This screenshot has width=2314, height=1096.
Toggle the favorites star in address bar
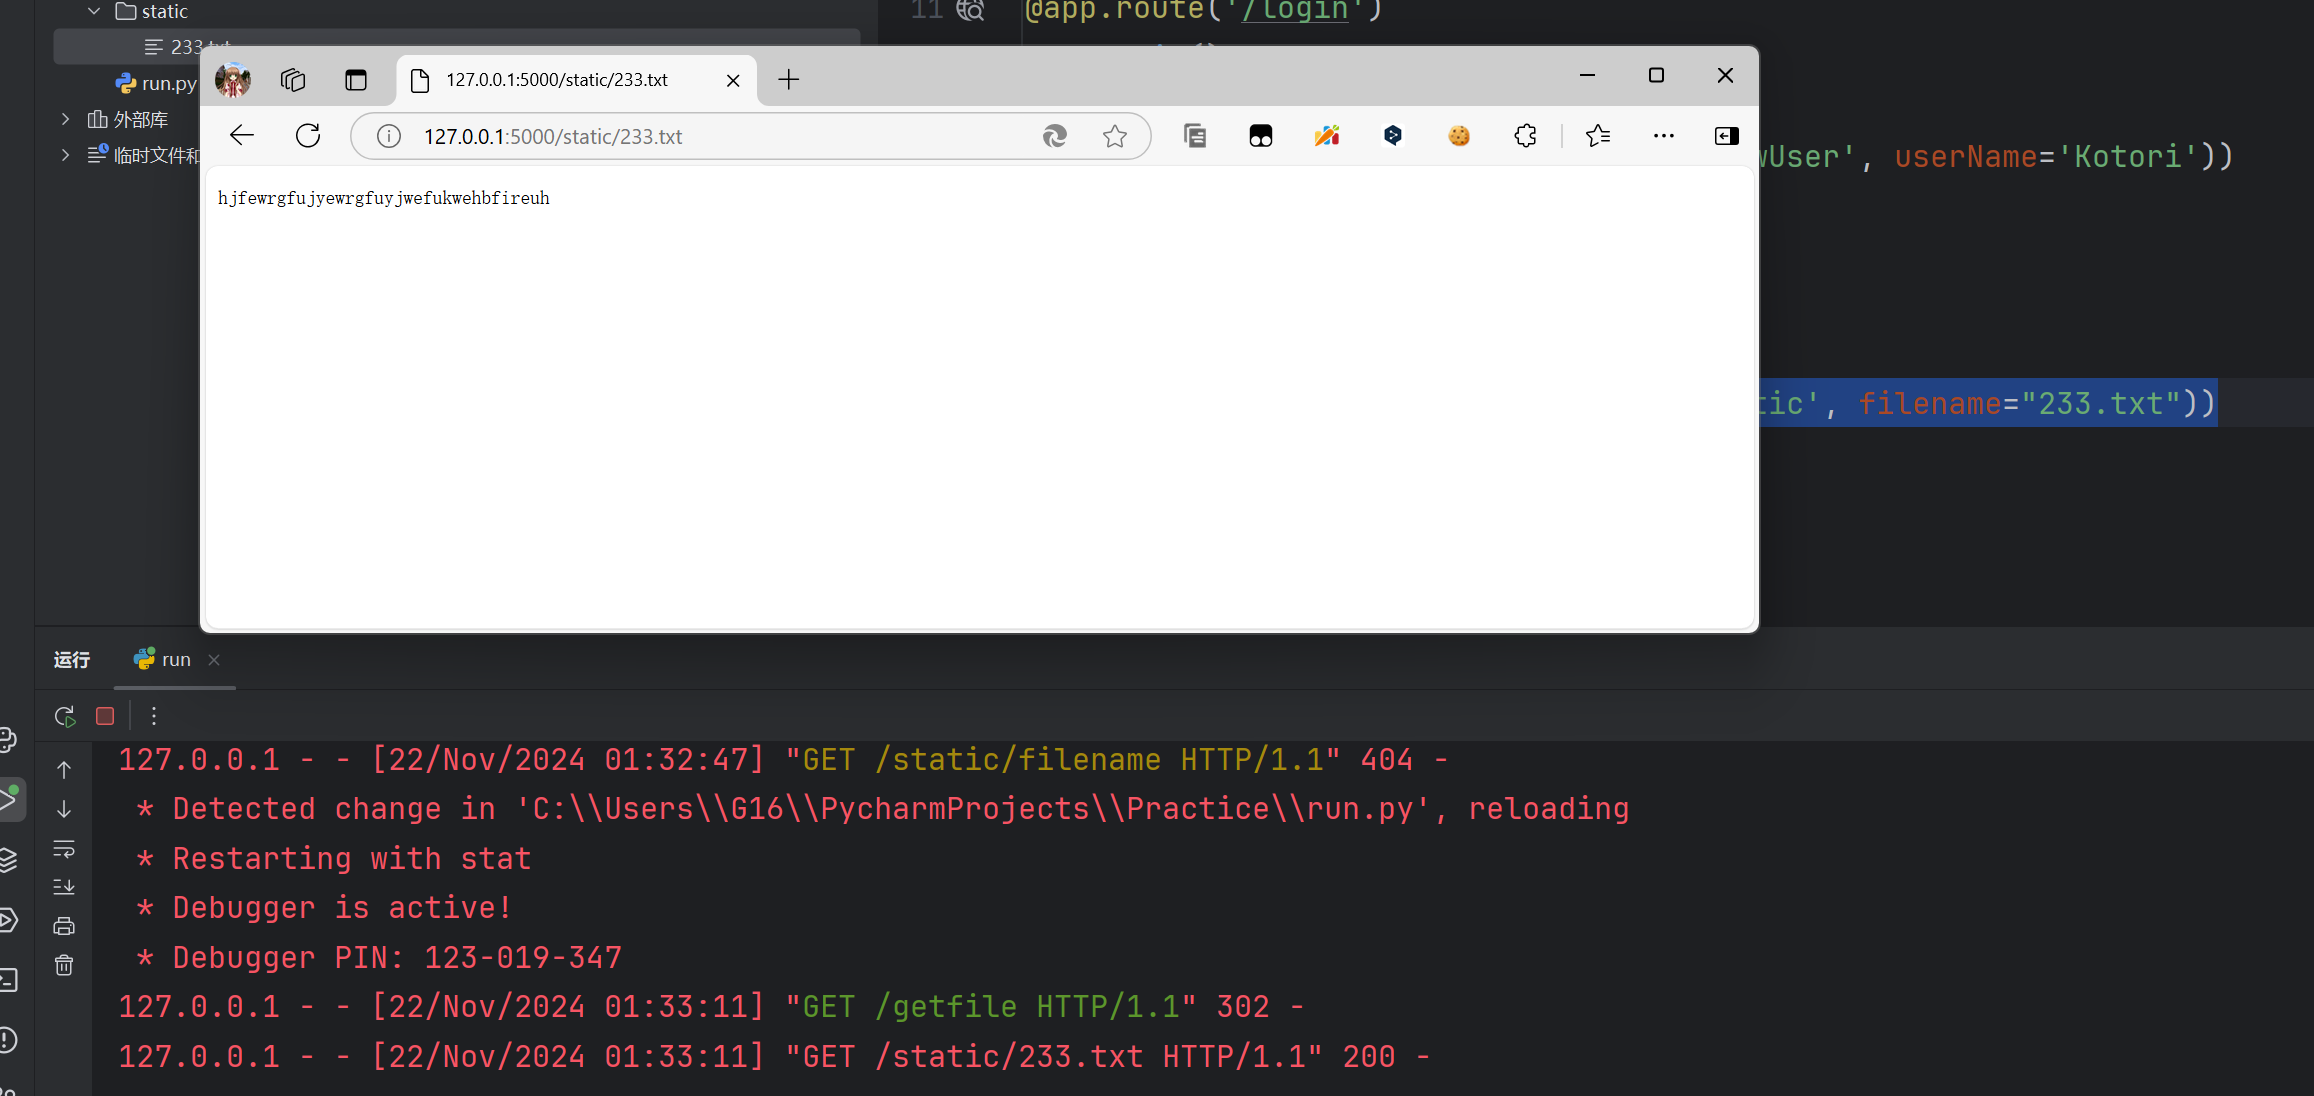[x=1115, y=135]
